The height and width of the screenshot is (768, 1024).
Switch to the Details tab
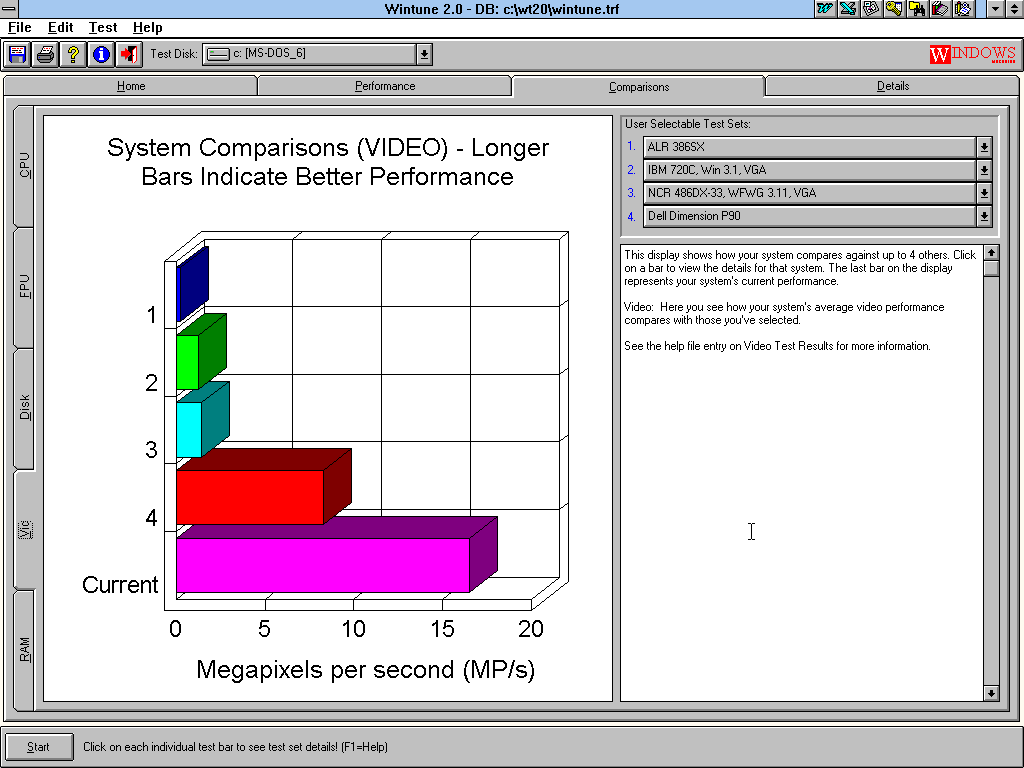click(x=893, y=86)
